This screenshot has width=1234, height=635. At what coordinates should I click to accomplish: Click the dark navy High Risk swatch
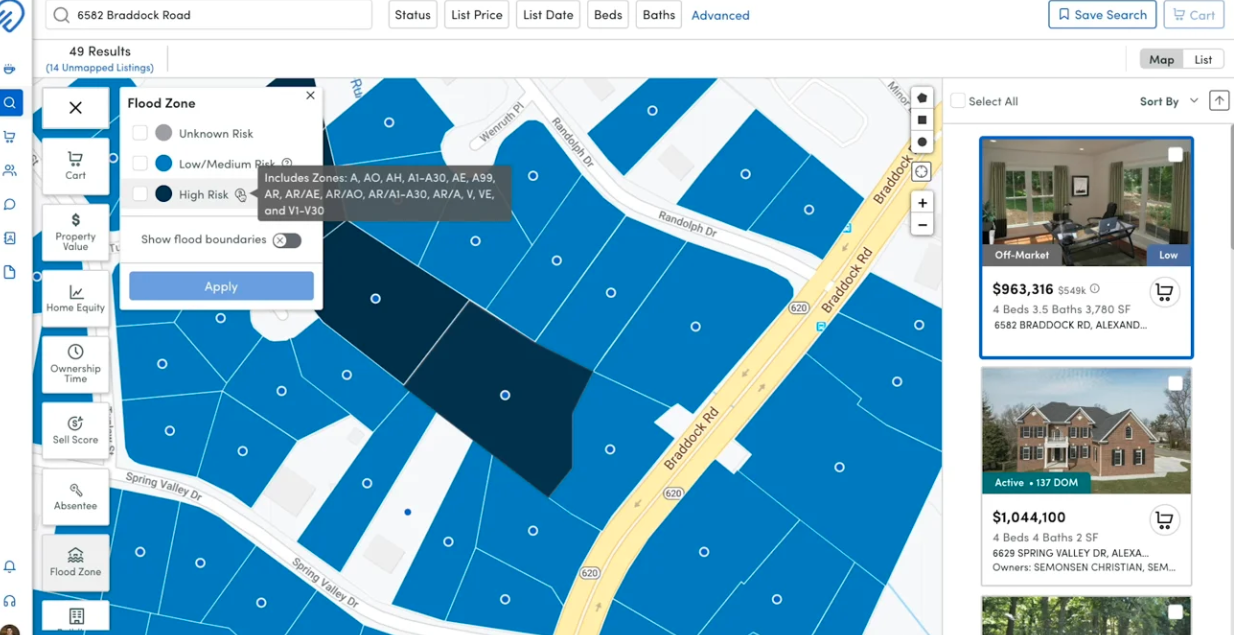pyautogui.click(x=163, y=194)
